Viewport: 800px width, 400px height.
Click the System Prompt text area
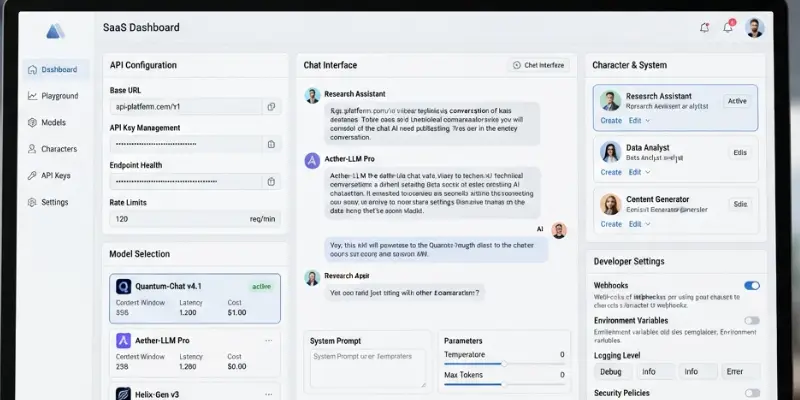tap(368, 368)
